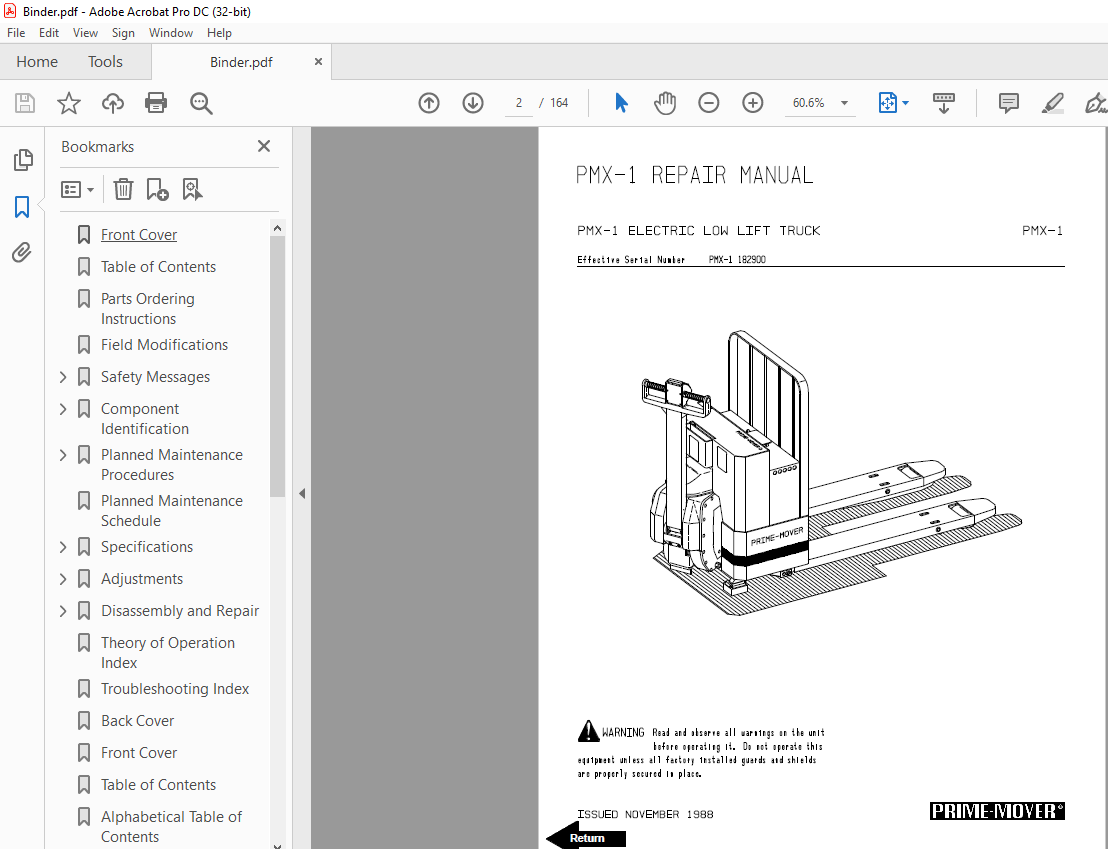Expand the Component Identification bookmark
The image size is (1108, 849).
(63, 409)
